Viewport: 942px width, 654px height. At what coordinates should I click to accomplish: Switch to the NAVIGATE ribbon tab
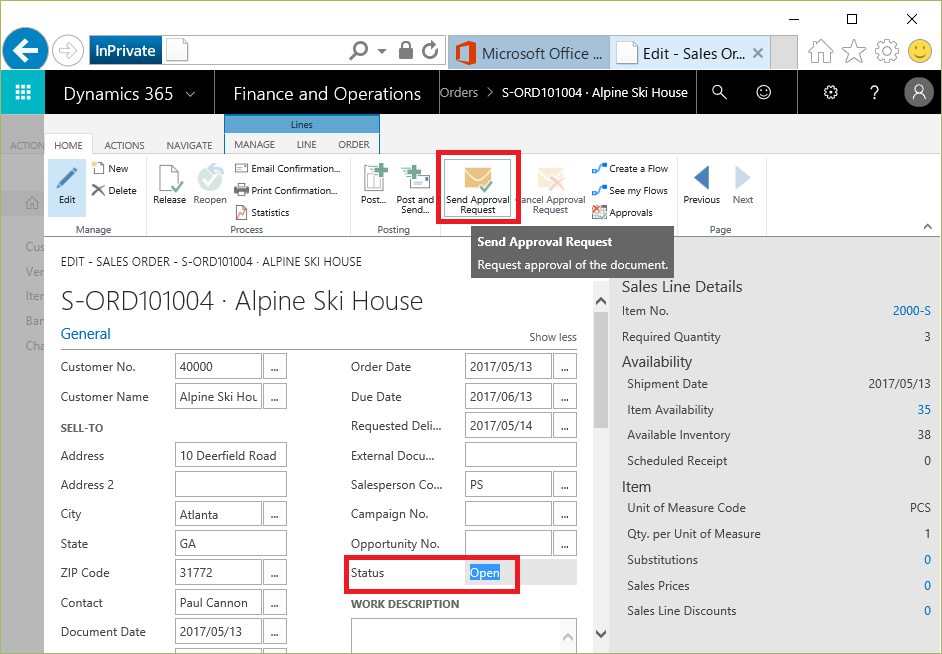coord(189,145)
